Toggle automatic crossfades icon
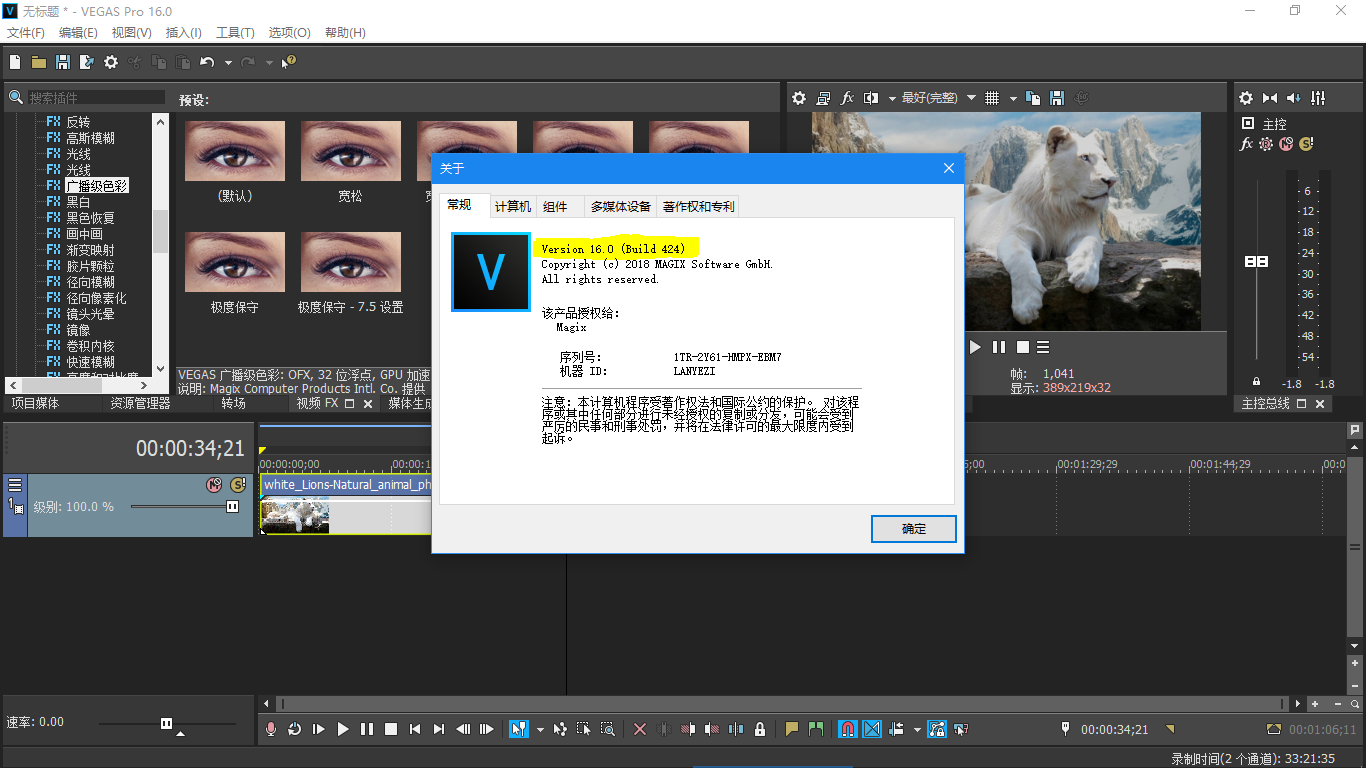Image resolution: width=1366 pixels, height=768 pixels. click(871, 729)
